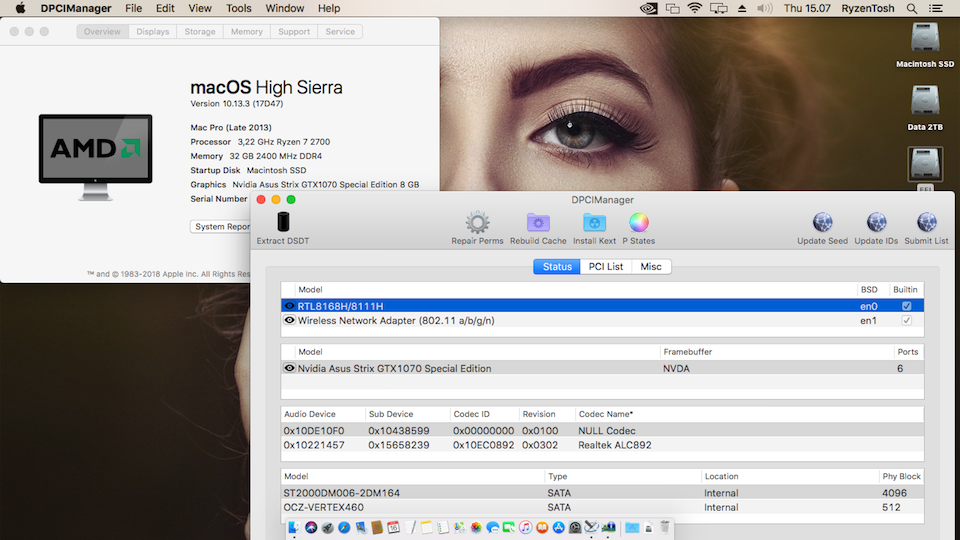Screen dimensions: 960x540
Task: Click the Update Seed globe icon
Action: (822, 223)
